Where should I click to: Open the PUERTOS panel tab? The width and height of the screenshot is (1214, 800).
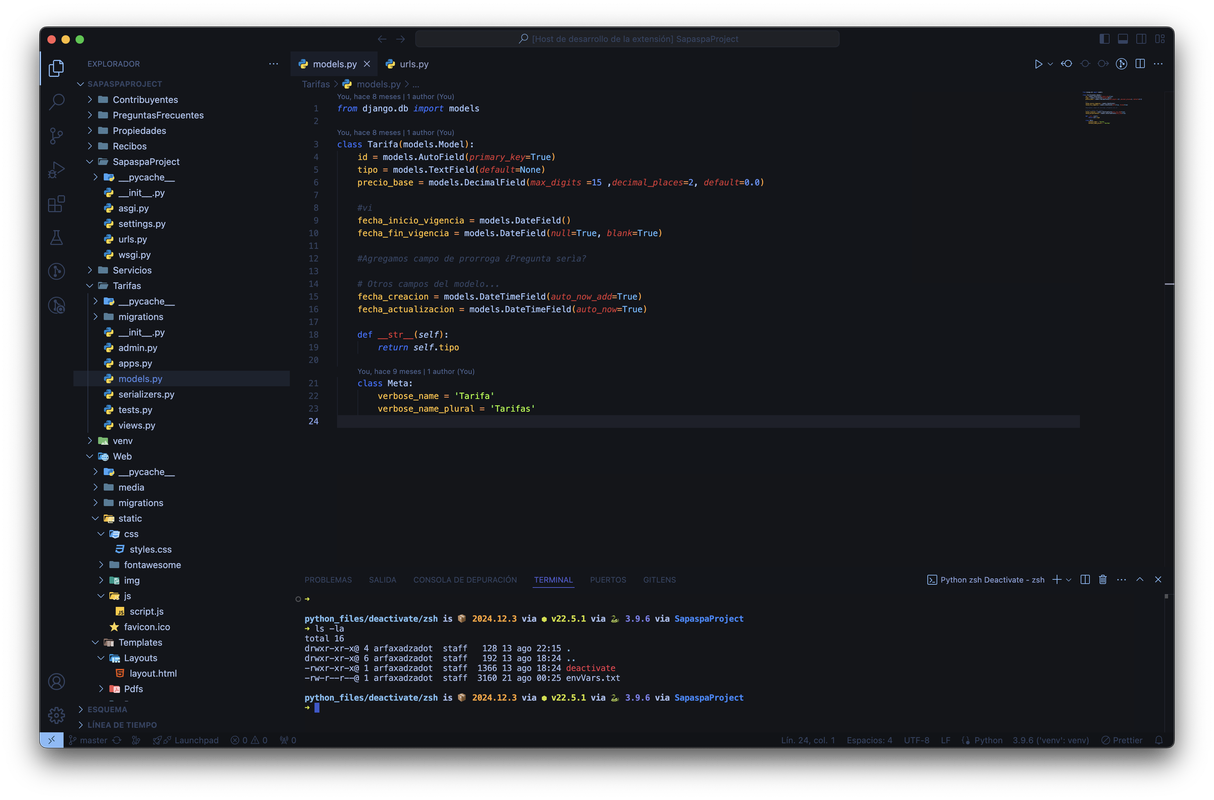point(608,580)
